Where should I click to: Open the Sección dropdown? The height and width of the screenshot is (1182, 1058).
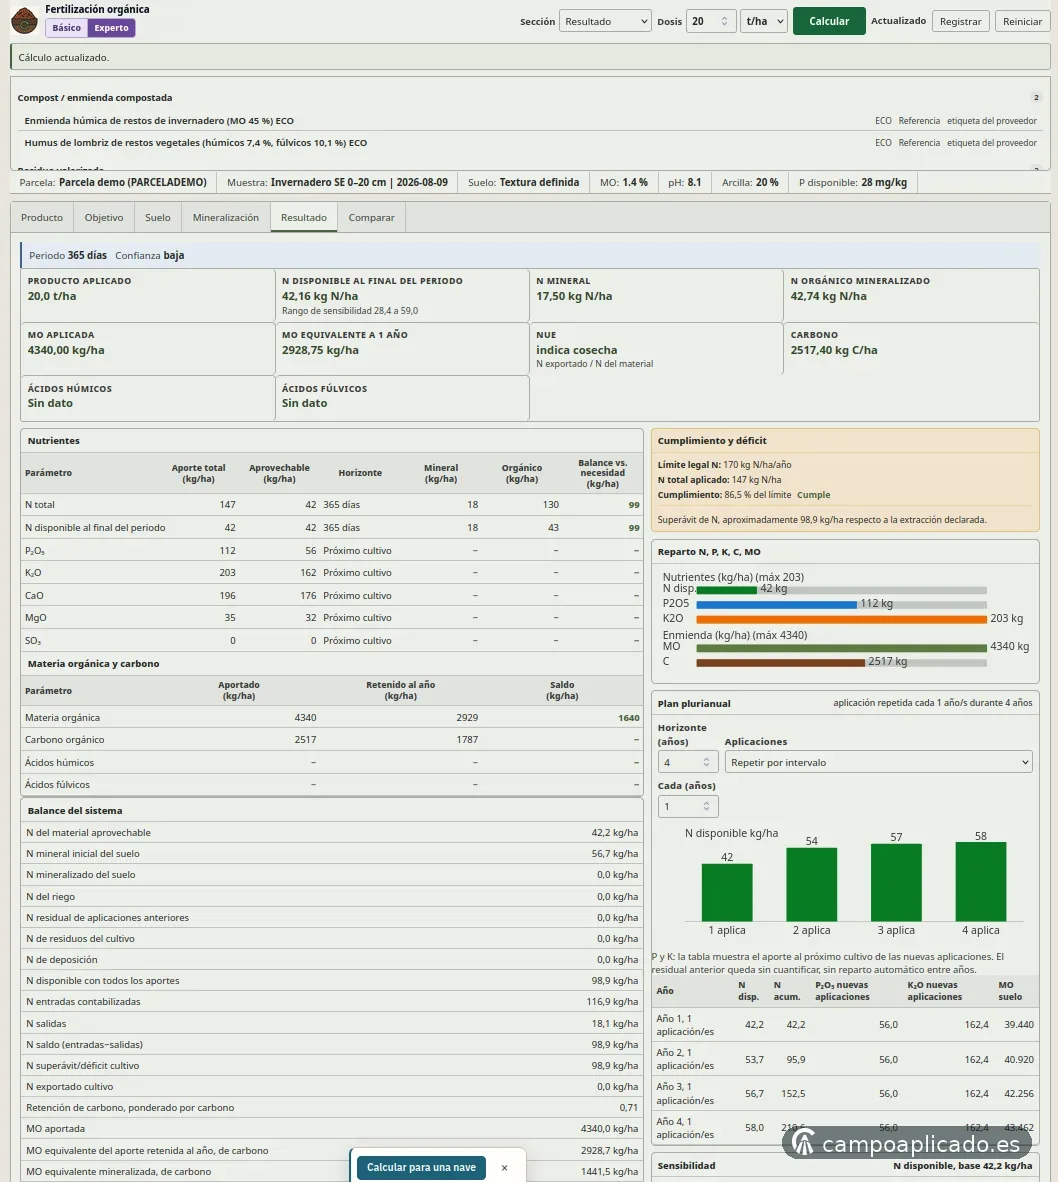(605, 21)
